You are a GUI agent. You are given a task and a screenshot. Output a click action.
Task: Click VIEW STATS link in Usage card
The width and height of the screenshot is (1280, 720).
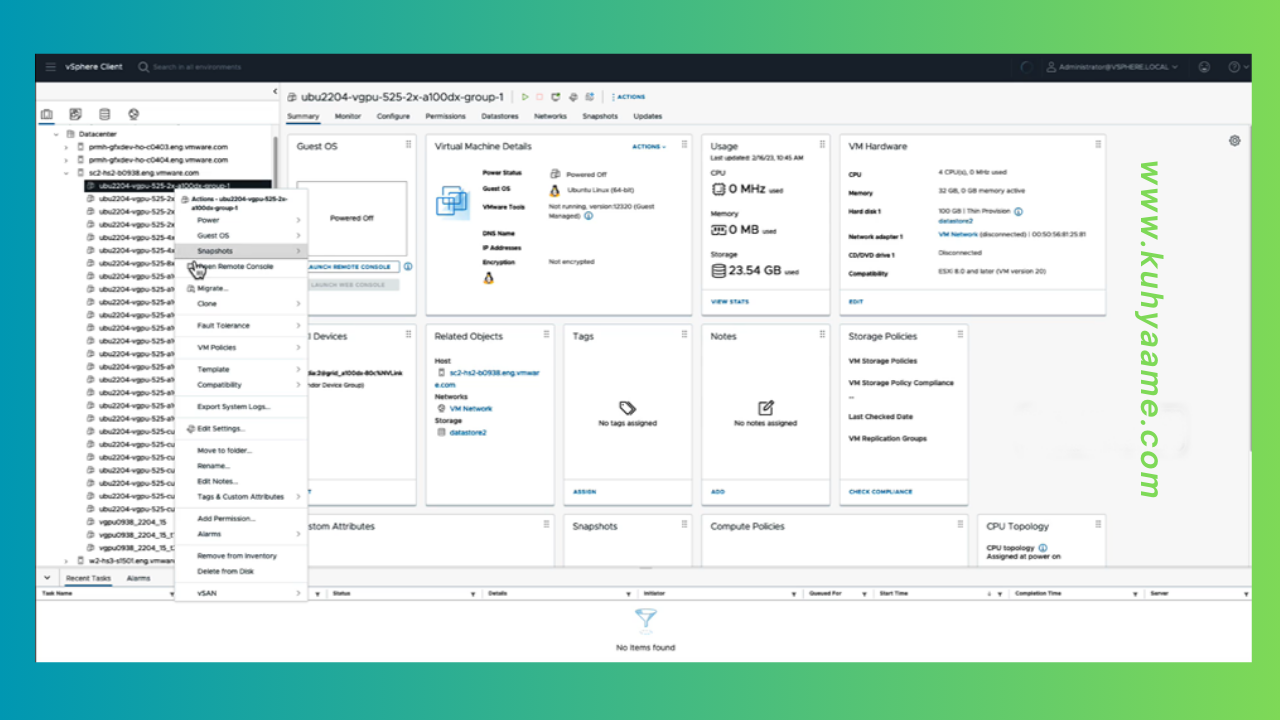click(729, 301)
